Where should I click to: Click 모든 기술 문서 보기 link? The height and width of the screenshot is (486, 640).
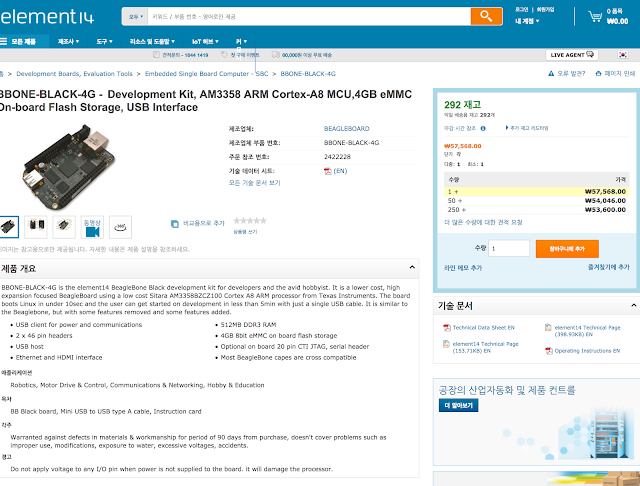[x=254, y=183]
